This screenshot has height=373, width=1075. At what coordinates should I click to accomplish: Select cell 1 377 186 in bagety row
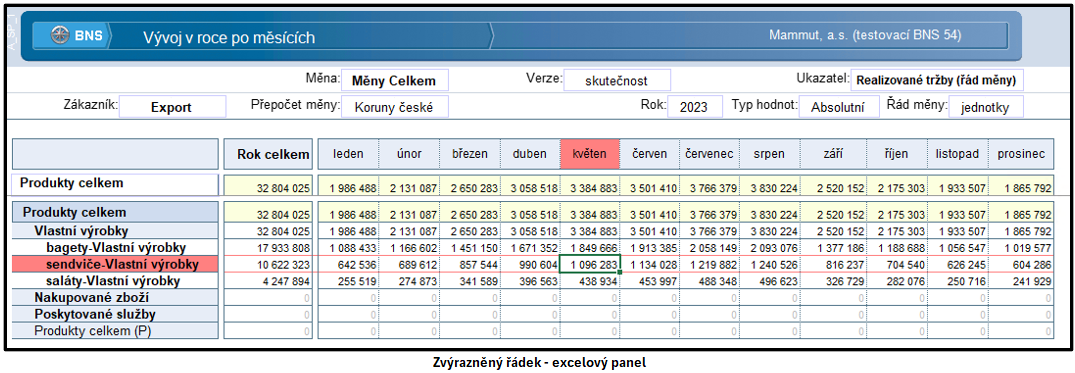tap(834, 247)
